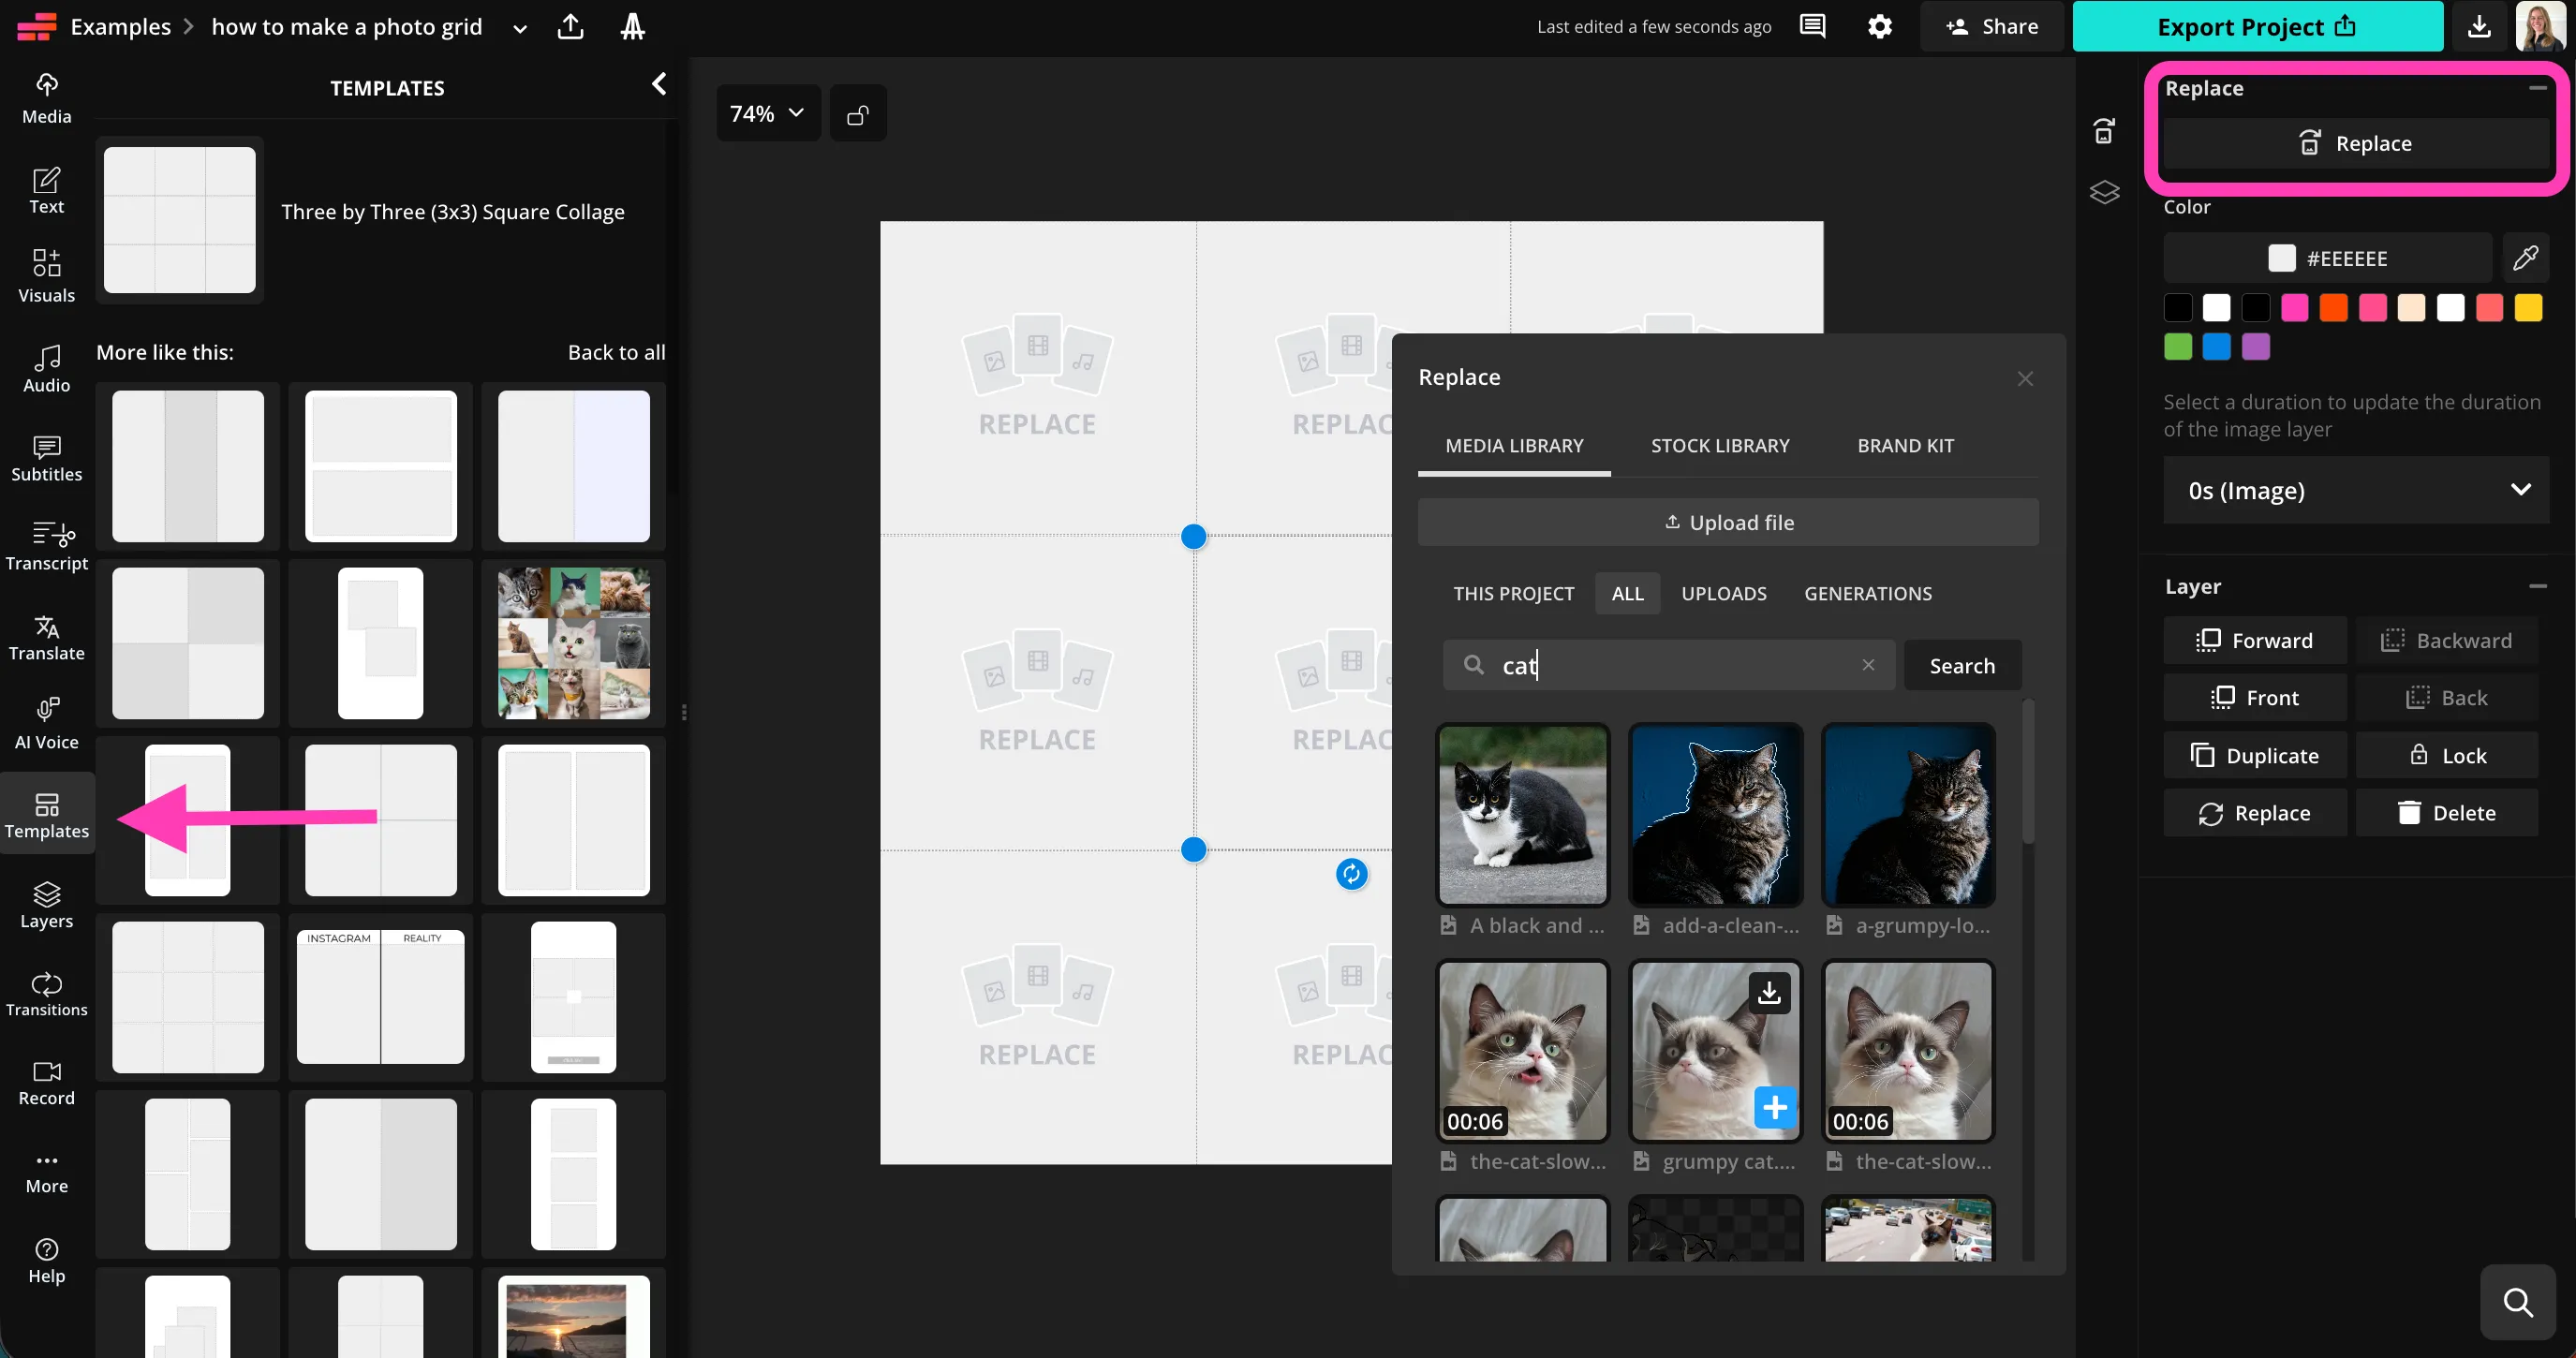Toggle the canvas aspect ratio lock

[858, 113]
